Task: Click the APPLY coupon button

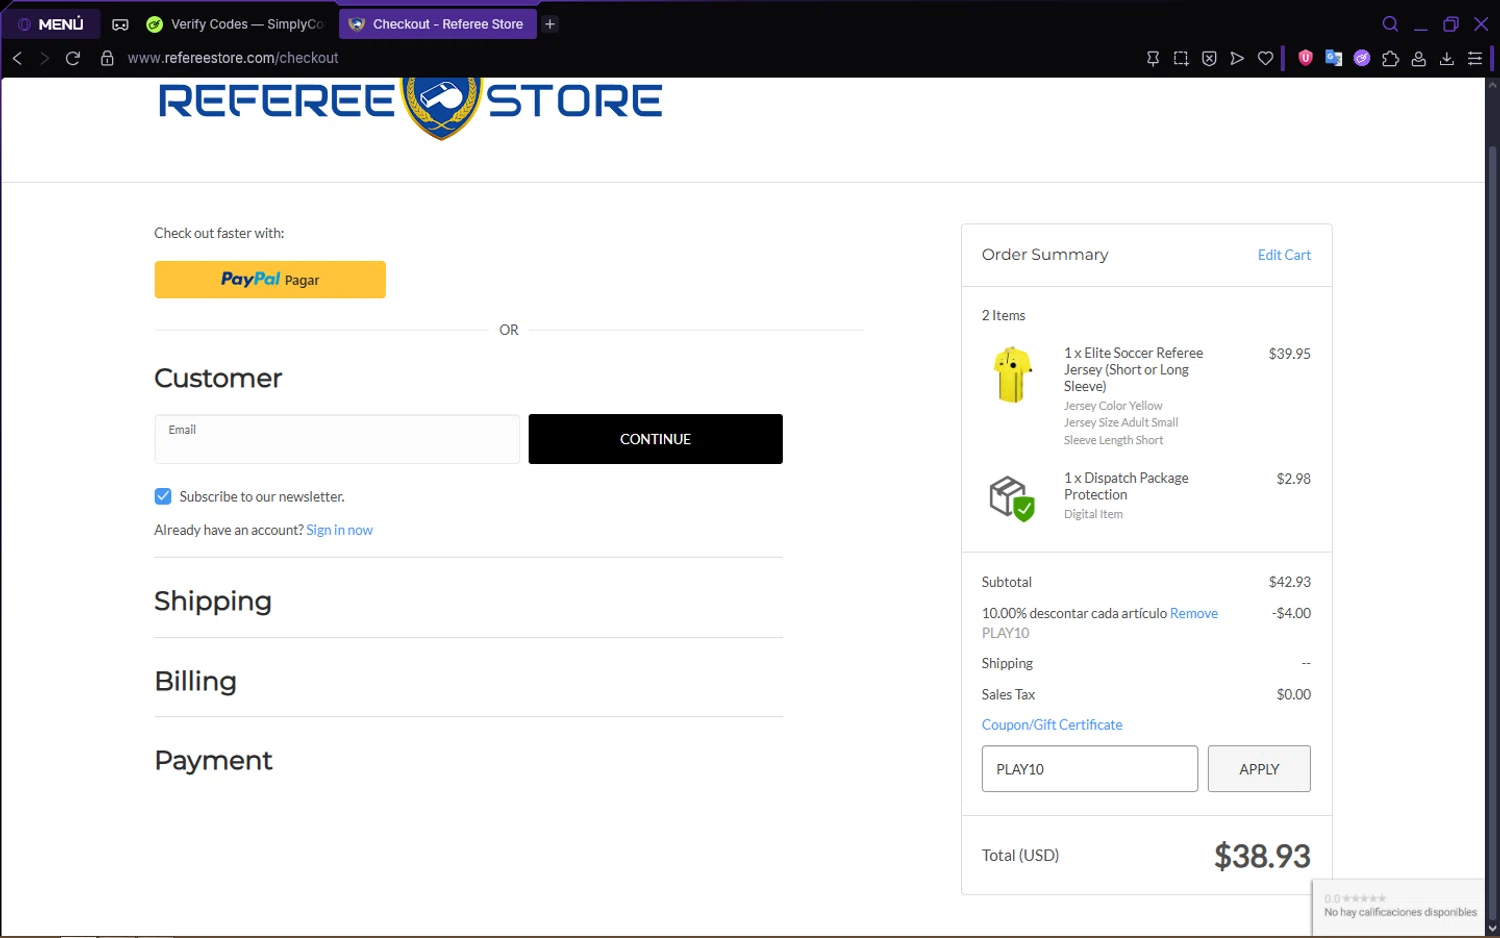Action: click(1259, 769)
